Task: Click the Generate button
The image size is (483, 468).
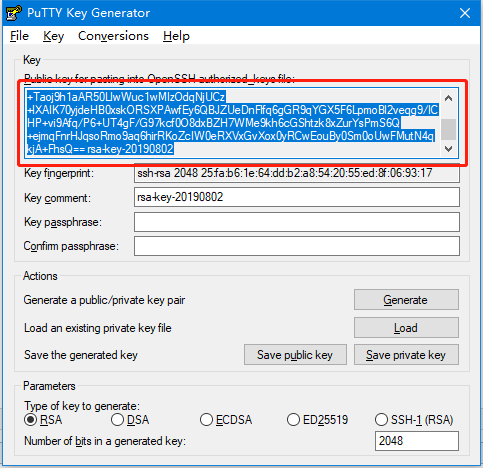Action: [406, 300]
